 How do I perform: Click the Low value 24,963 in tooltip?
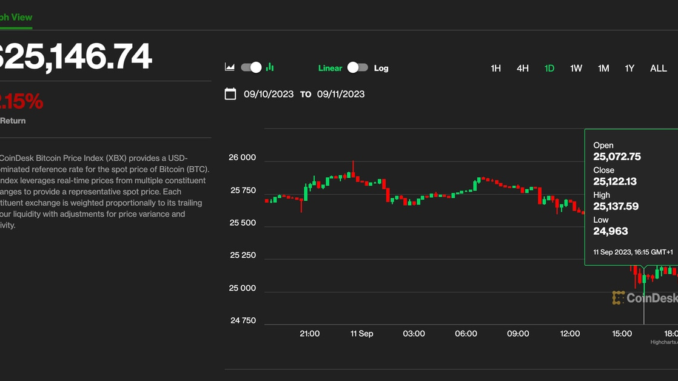610,231
